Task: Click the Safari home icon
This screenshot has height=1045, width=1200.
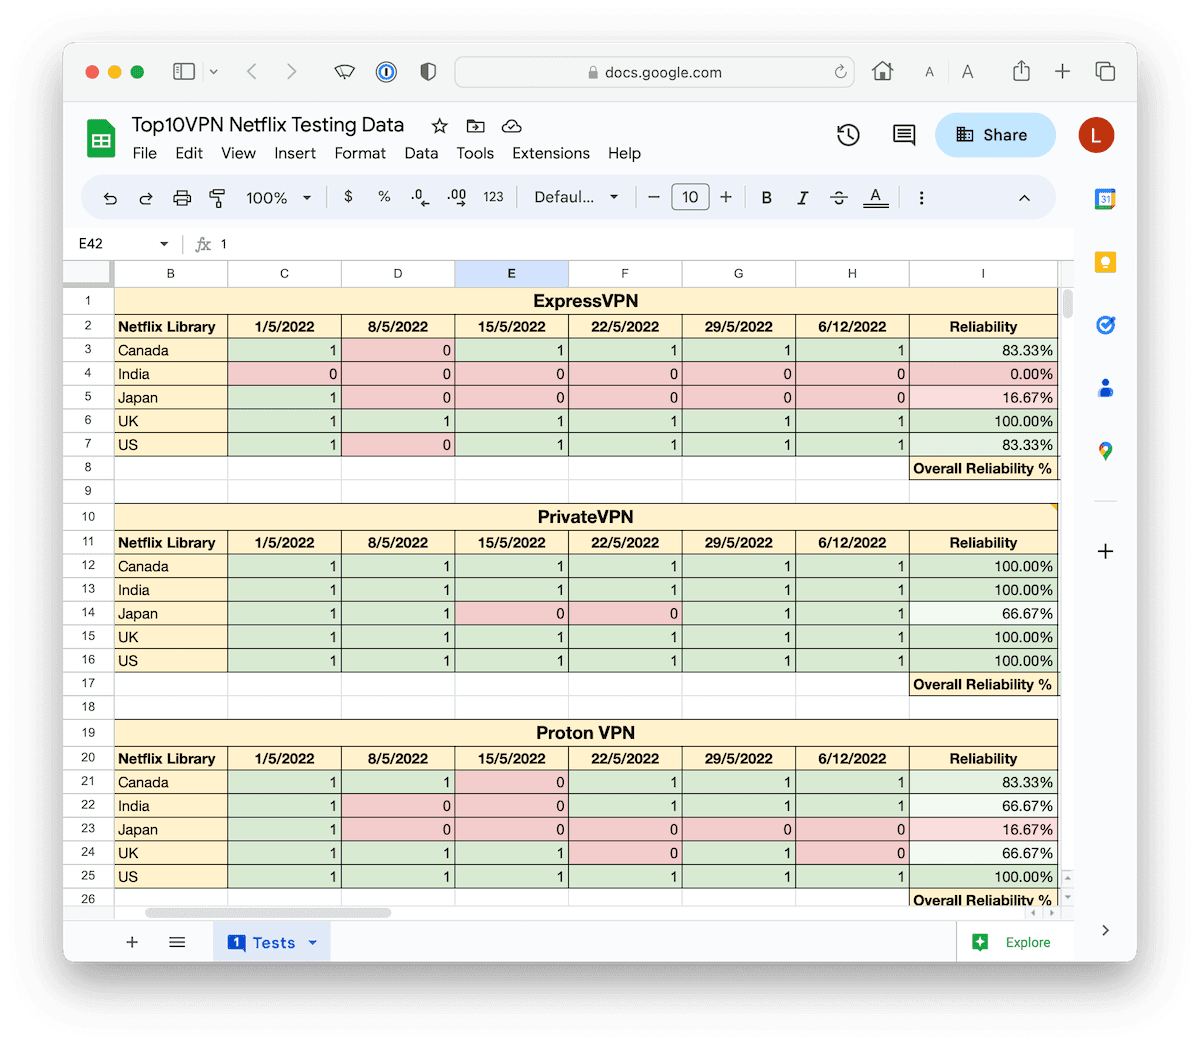Action: [882, 71]
